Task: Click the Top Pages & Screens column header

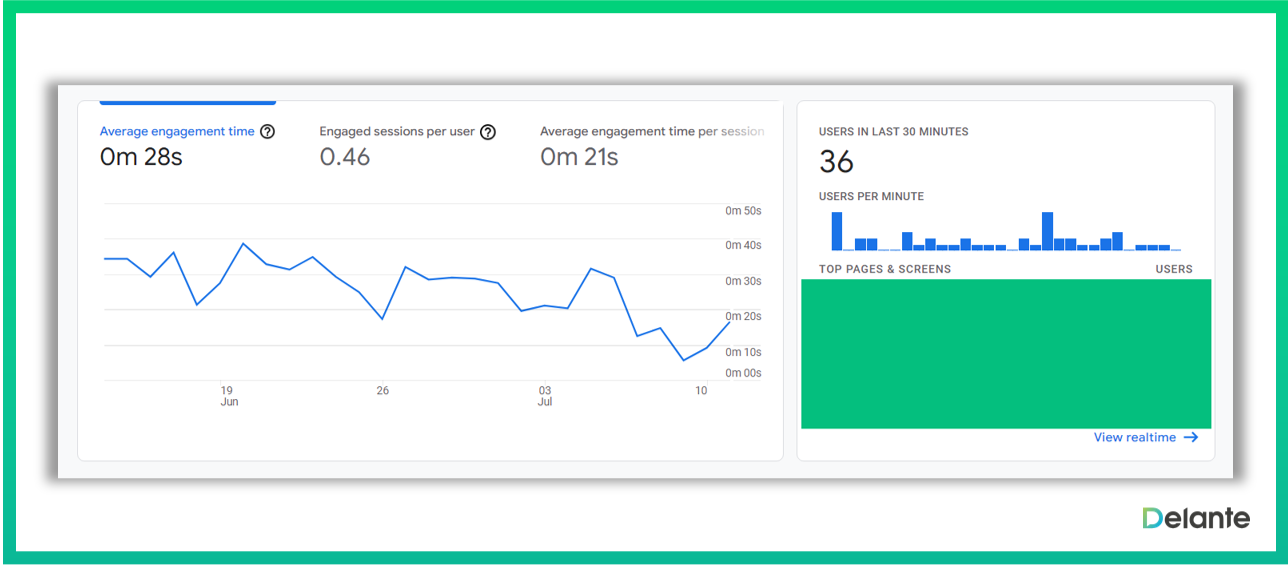Action: [884, 269]
